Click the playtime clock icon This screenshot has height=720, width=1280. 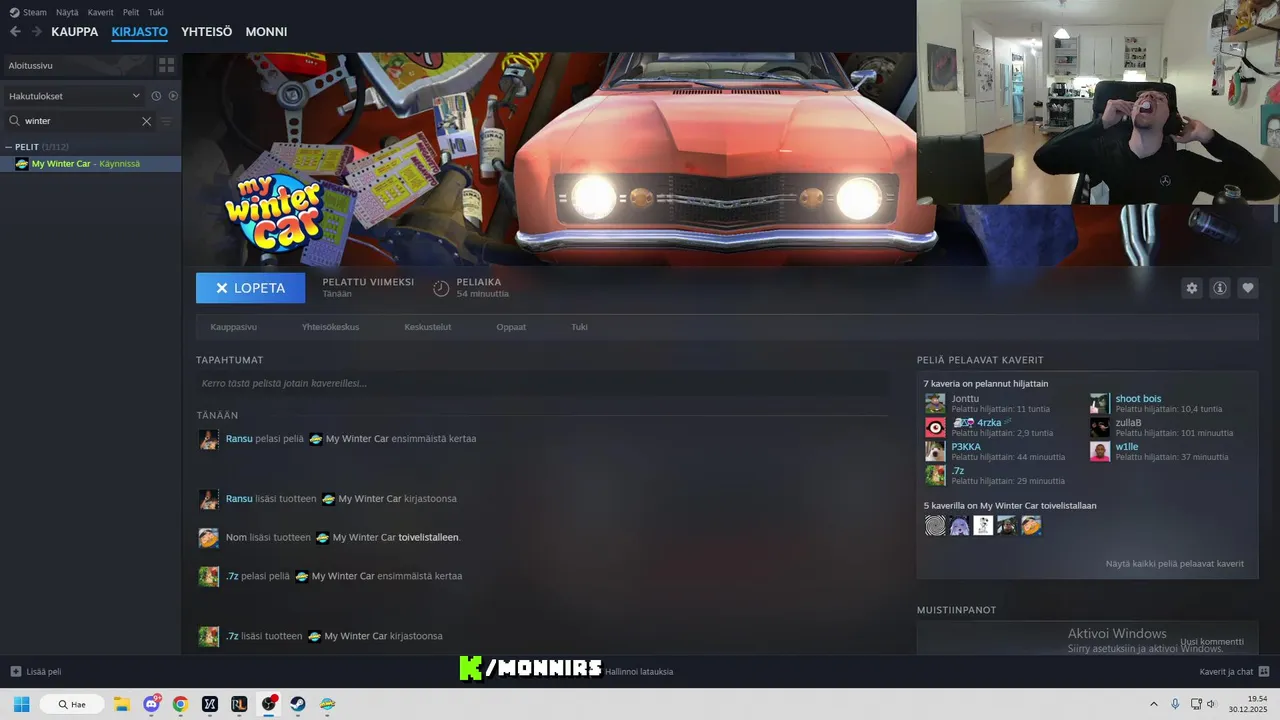441,288
